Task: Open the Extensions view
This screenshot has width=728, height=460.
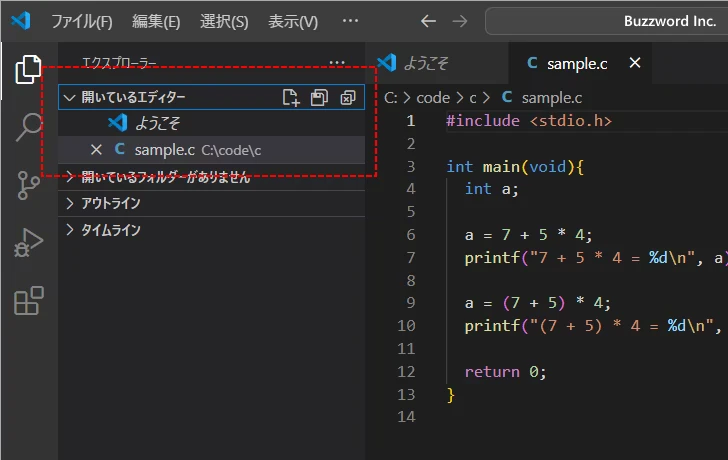Action: coord(28,301)
